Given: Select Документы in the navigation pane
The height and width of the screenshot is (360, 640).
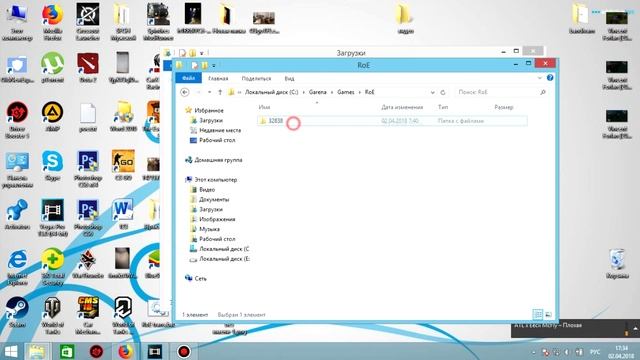Looking at the screenshot, I should pos(214,199).
